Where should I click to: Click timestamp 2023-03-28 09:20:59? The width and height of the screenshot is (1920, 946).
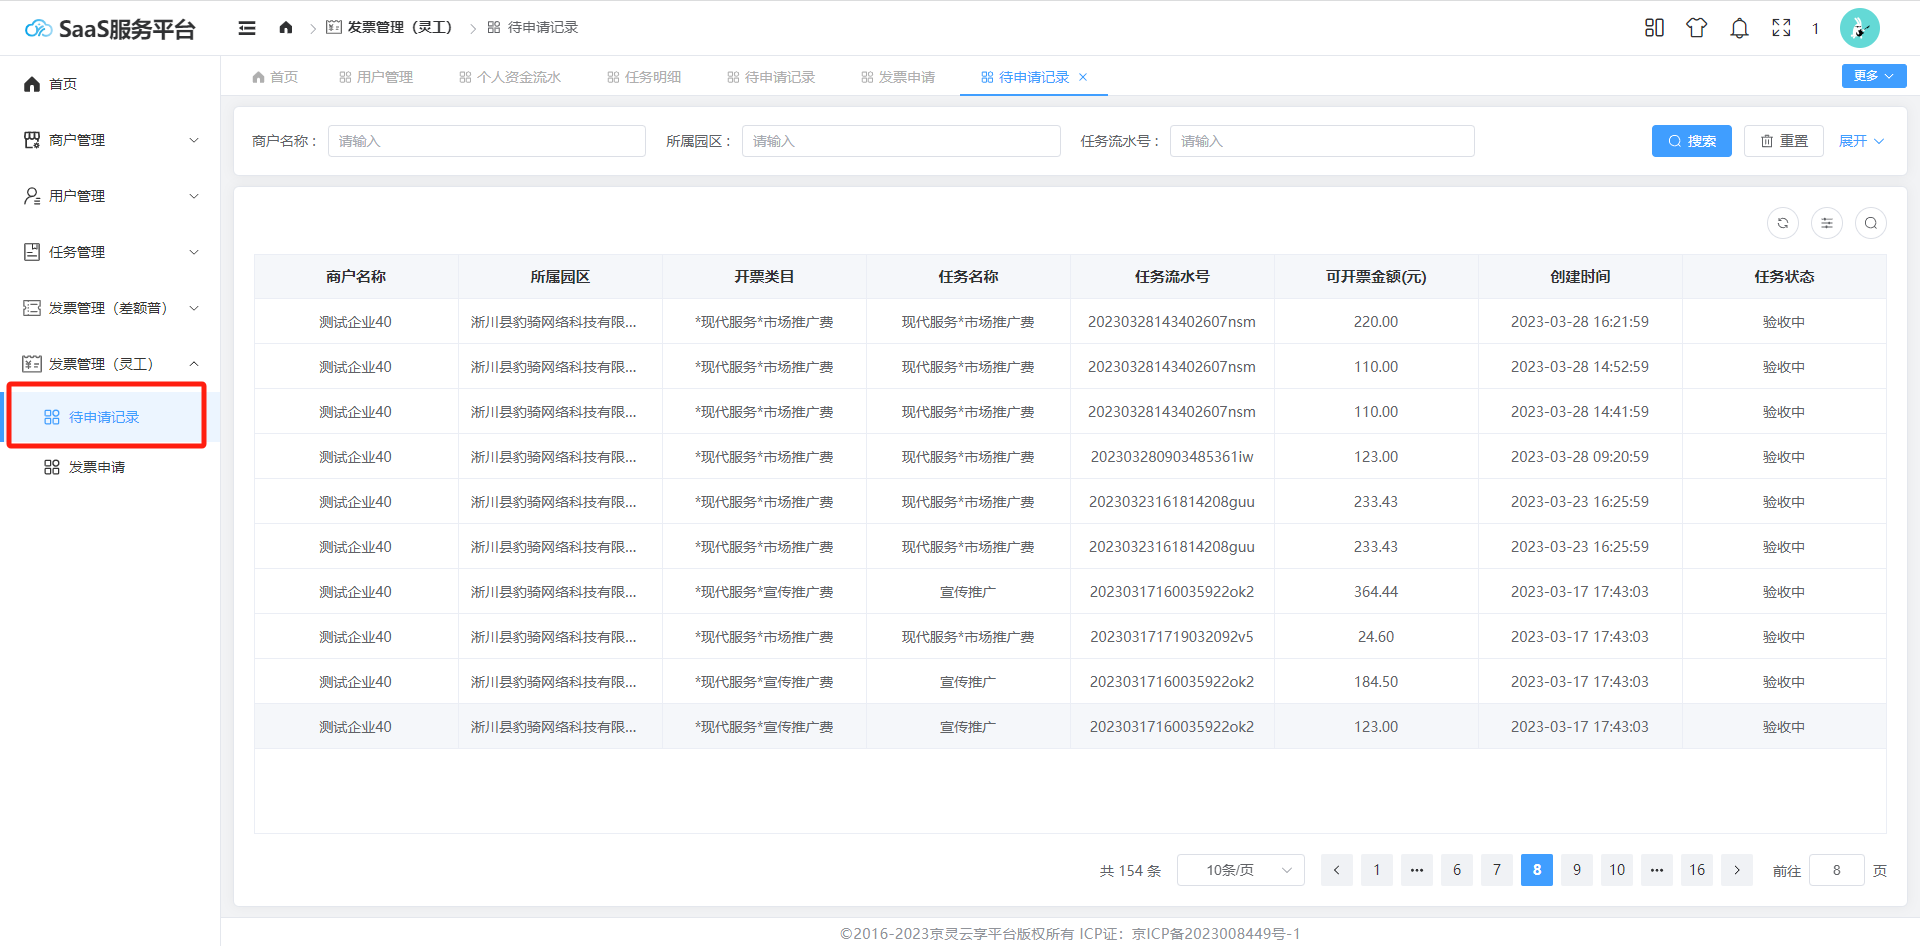[x=1580, y=457]
